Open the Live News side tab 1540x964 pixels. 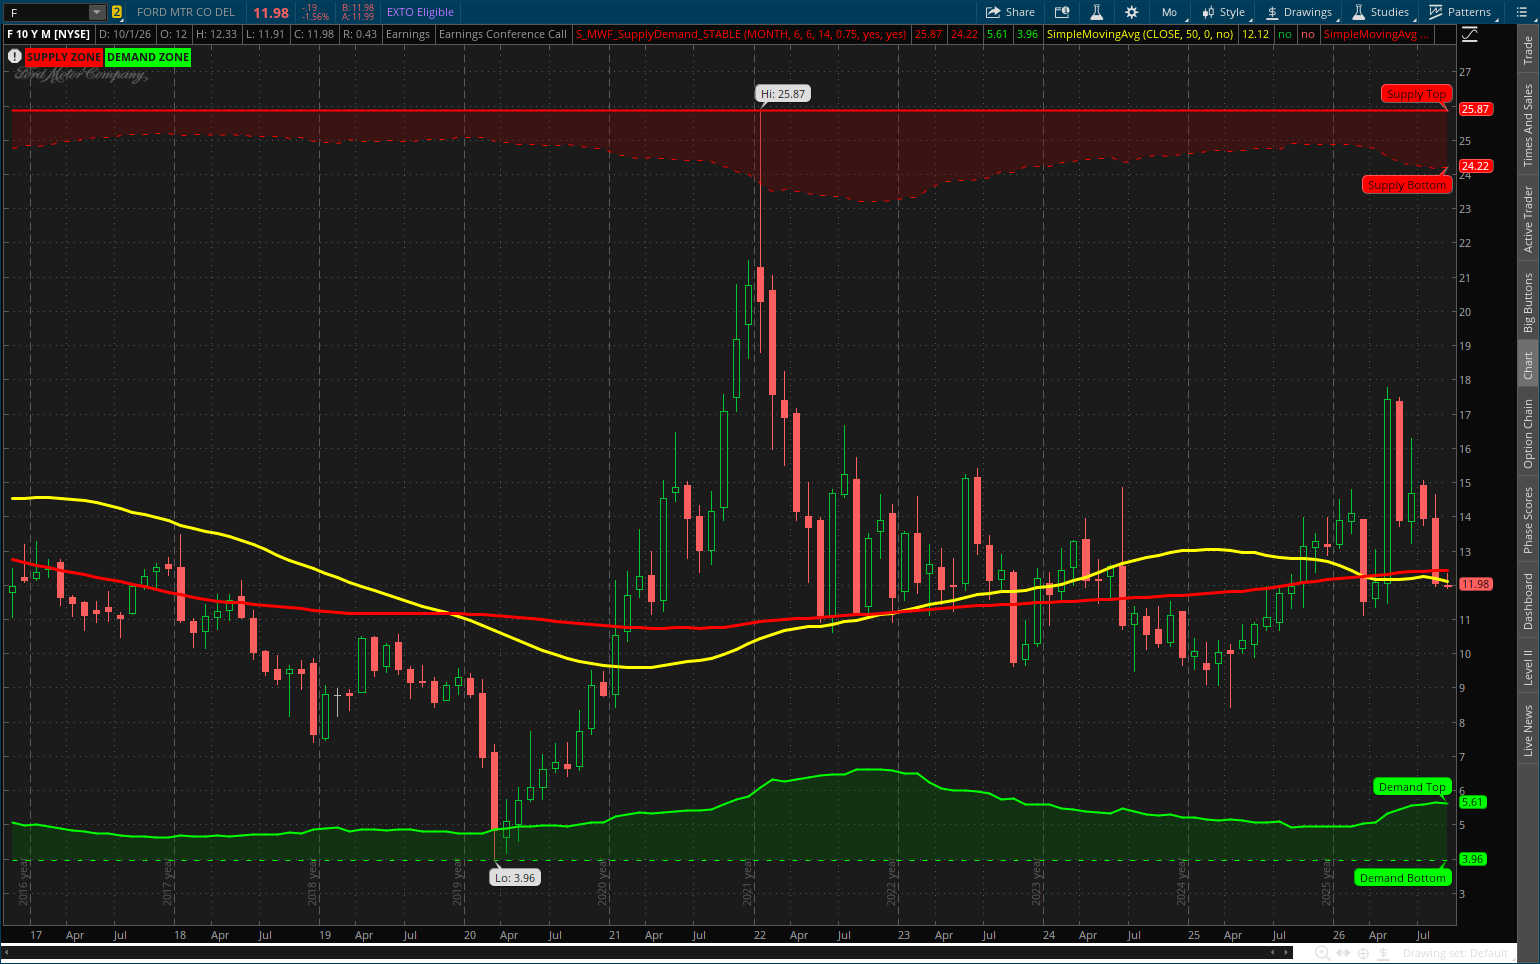coord(1528,730)
